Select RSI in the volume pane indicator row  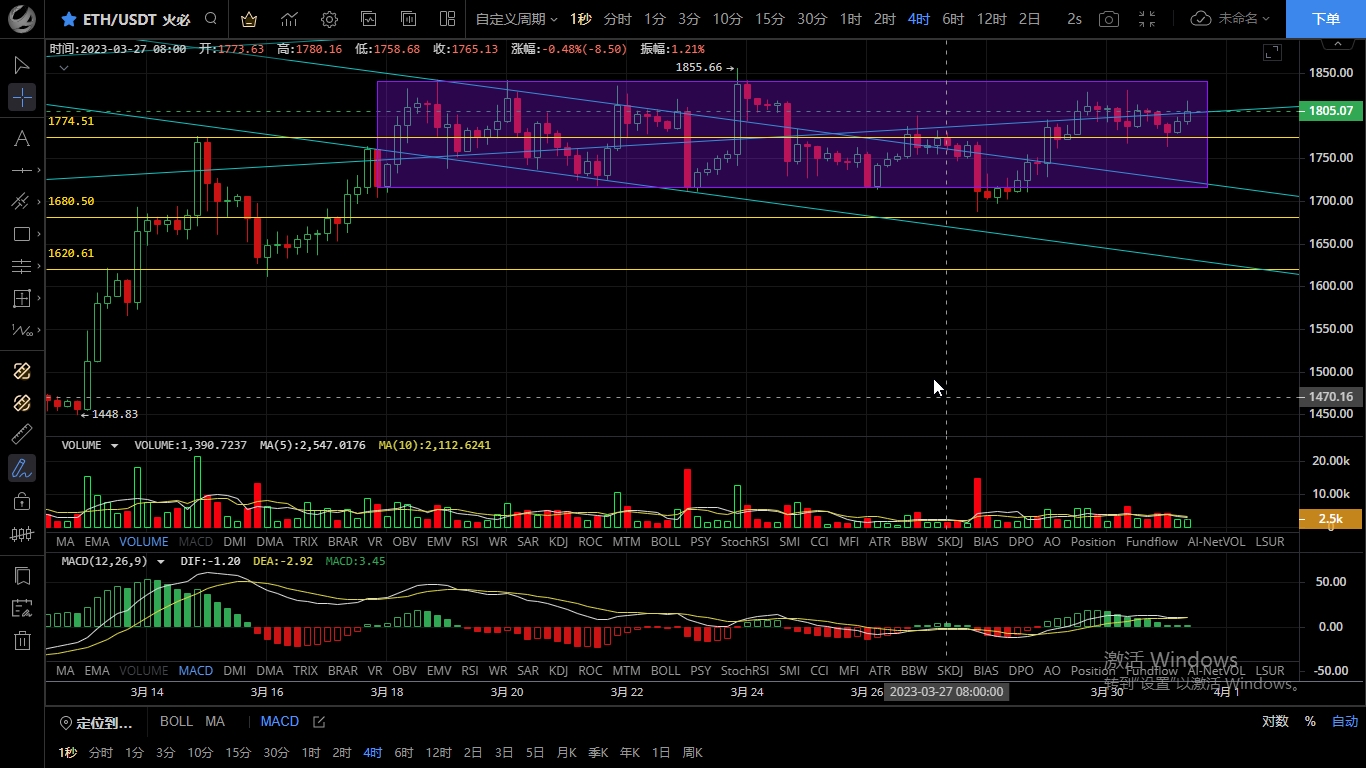coord(470,541)
